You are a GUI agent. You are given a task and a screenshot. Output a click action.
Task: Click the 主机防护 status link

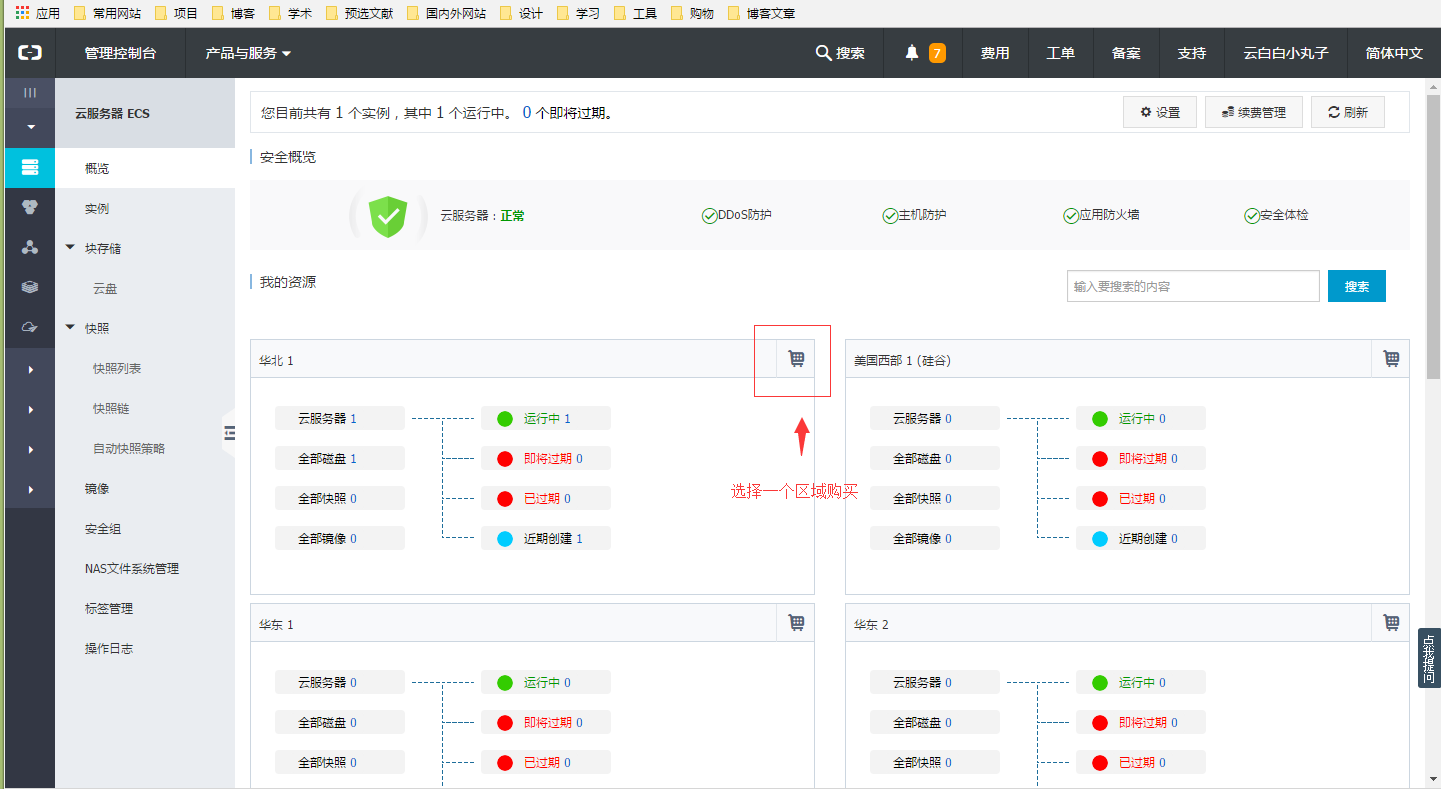(914, 215)
